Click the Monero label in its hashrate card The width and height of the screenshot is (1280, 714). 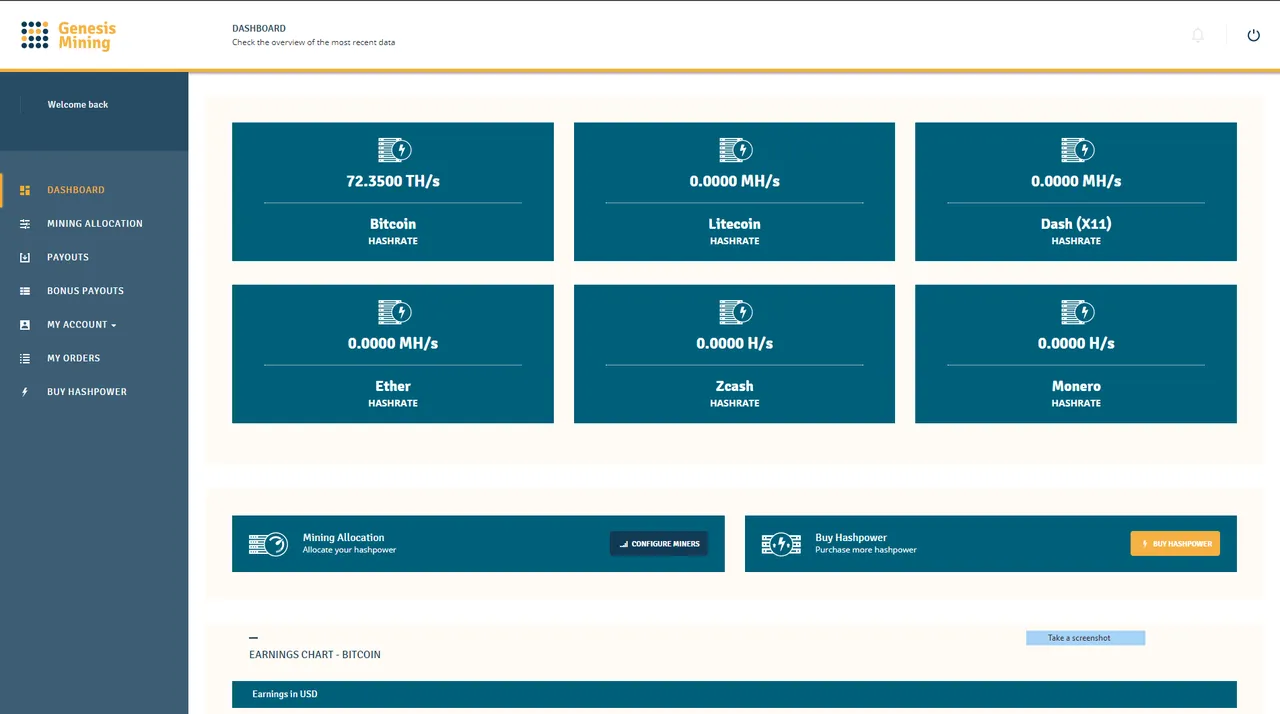tap(1076, 386)
